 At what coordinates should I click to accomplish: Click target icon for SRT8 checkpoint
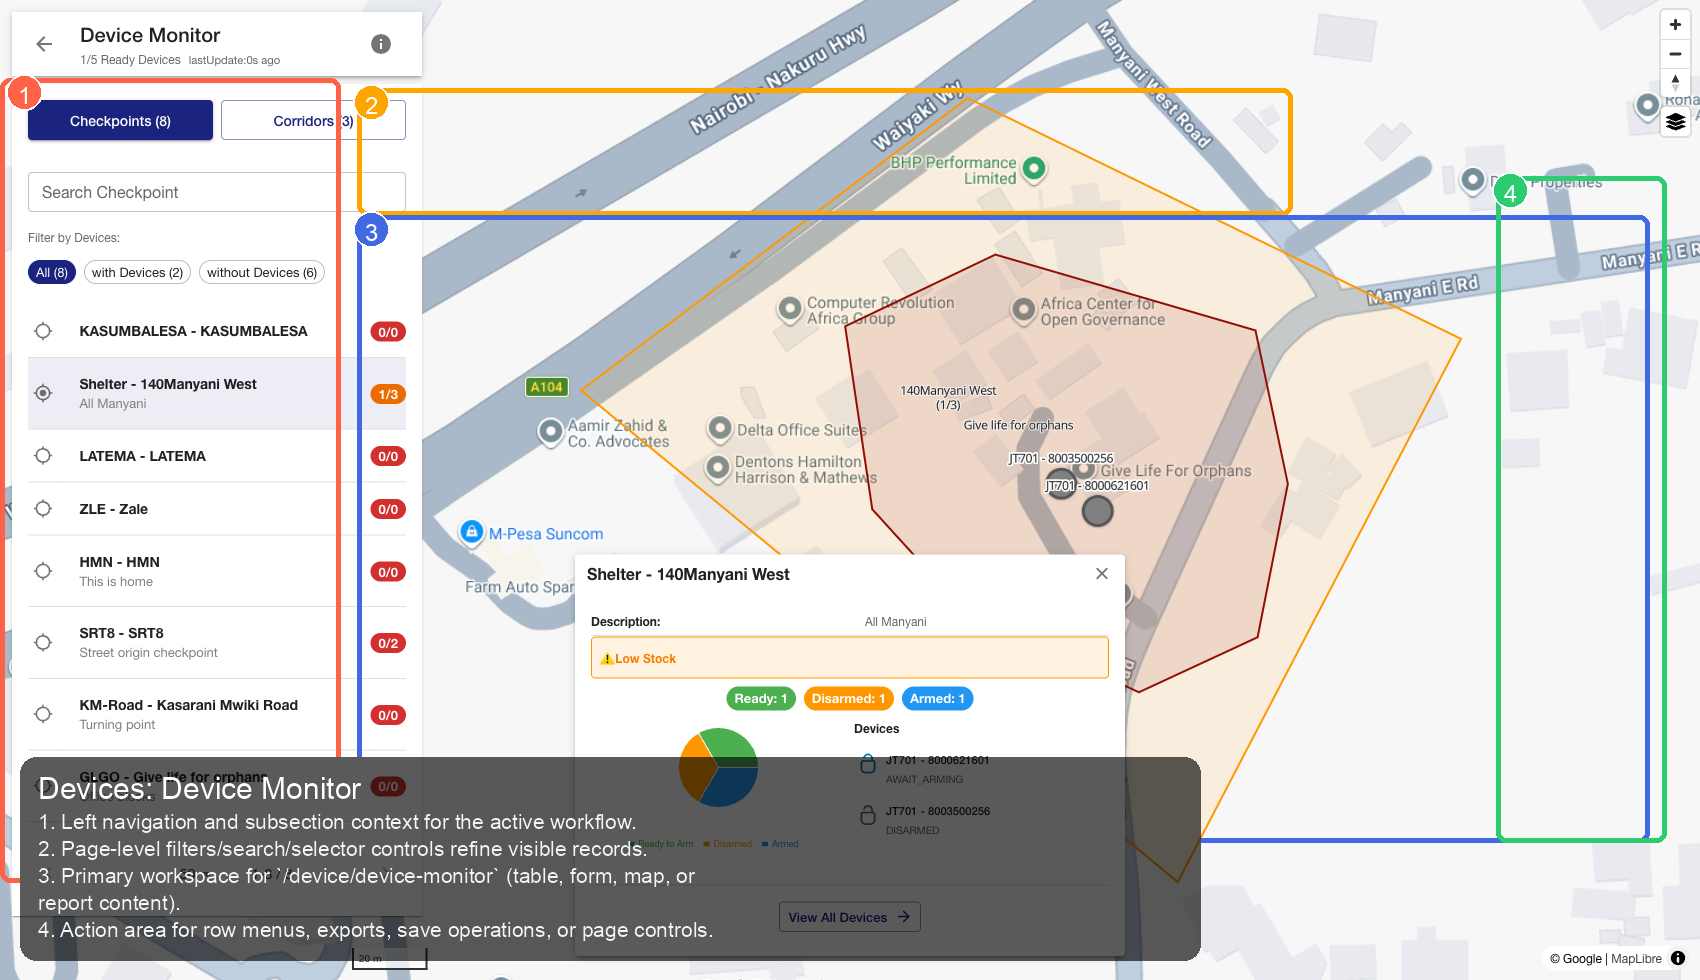(43, 643)
